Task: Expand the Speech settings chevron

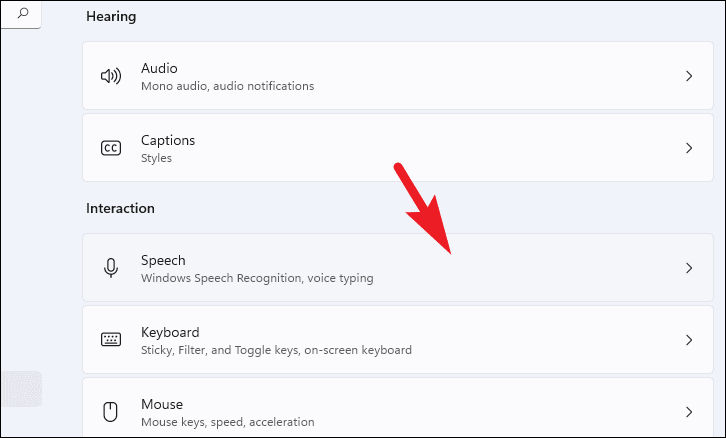Action: 688,268
